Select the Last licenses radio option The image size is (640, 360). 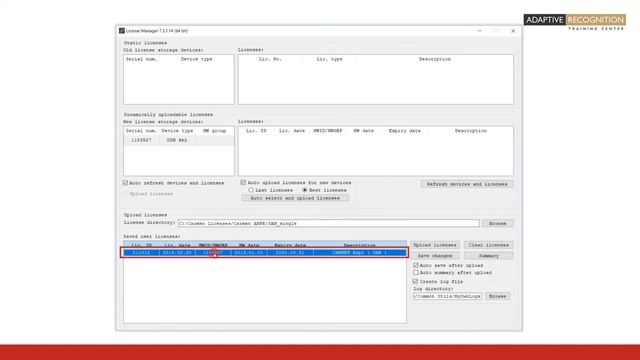(x=251, y=190)
